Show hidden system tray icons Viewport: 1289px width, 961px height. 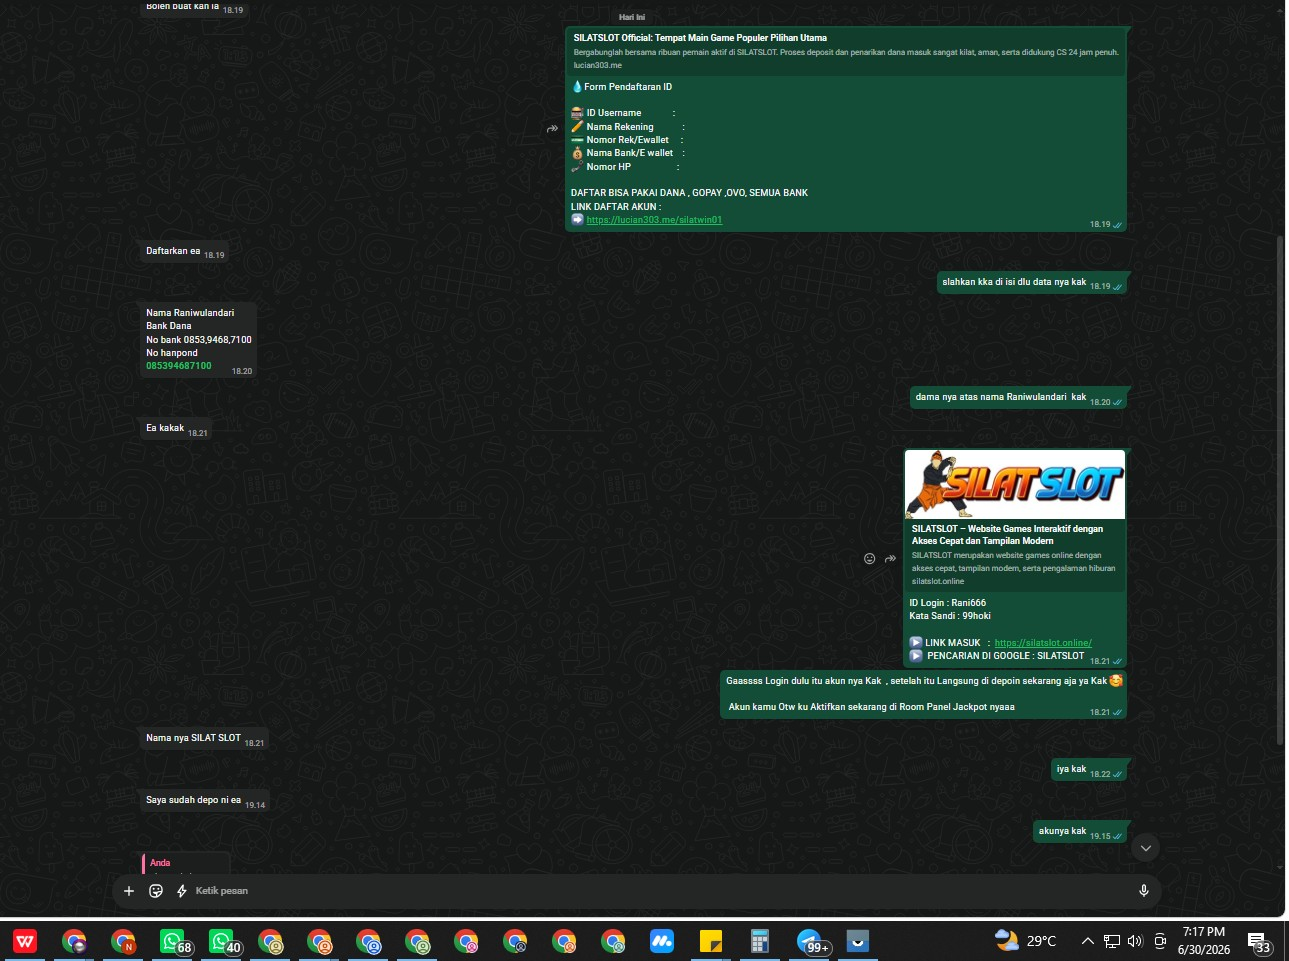click(x=1088, y=941)
